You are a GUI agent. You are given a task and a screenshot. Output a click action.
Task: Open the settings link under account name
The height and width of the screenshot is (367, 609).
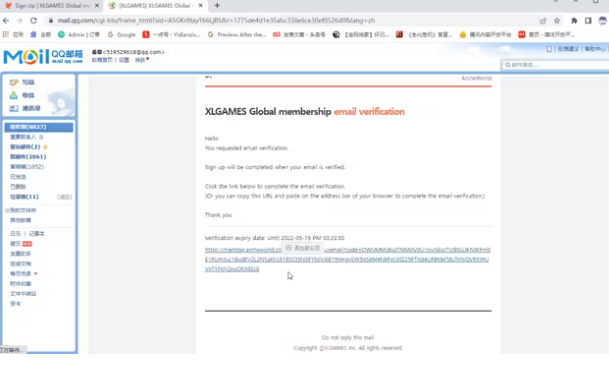coord(124,60)
